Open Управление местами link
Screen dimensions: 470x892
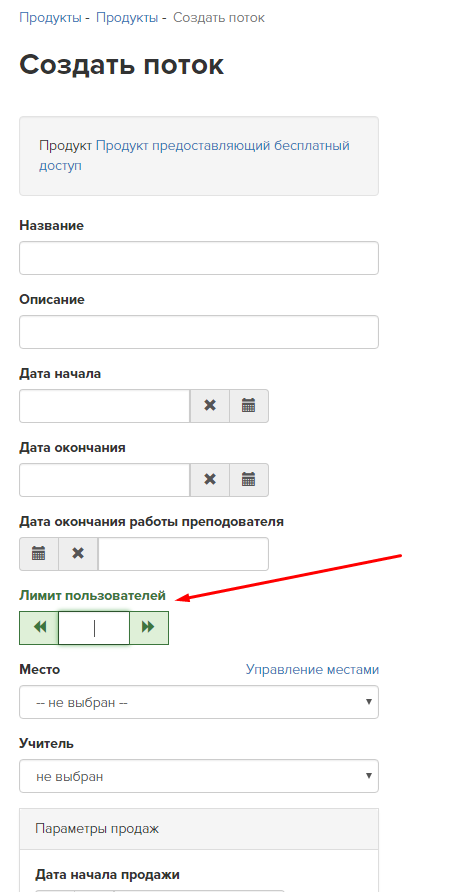pyautogui.click(x=312, y=670)
